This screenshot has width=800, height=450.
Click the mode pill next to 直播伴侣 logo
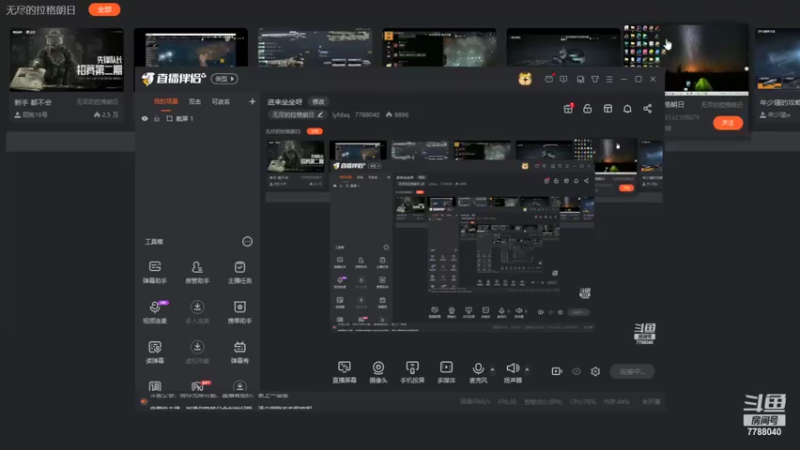225,79
